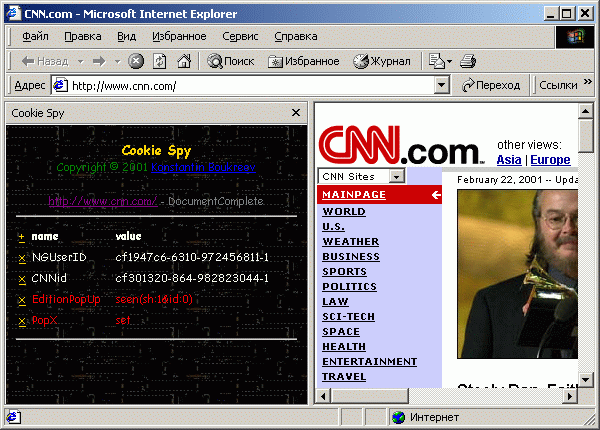Screen dimensions: 600x430
Task: Click the vertical scrollbar up arrow
Action: click(585, 111)
